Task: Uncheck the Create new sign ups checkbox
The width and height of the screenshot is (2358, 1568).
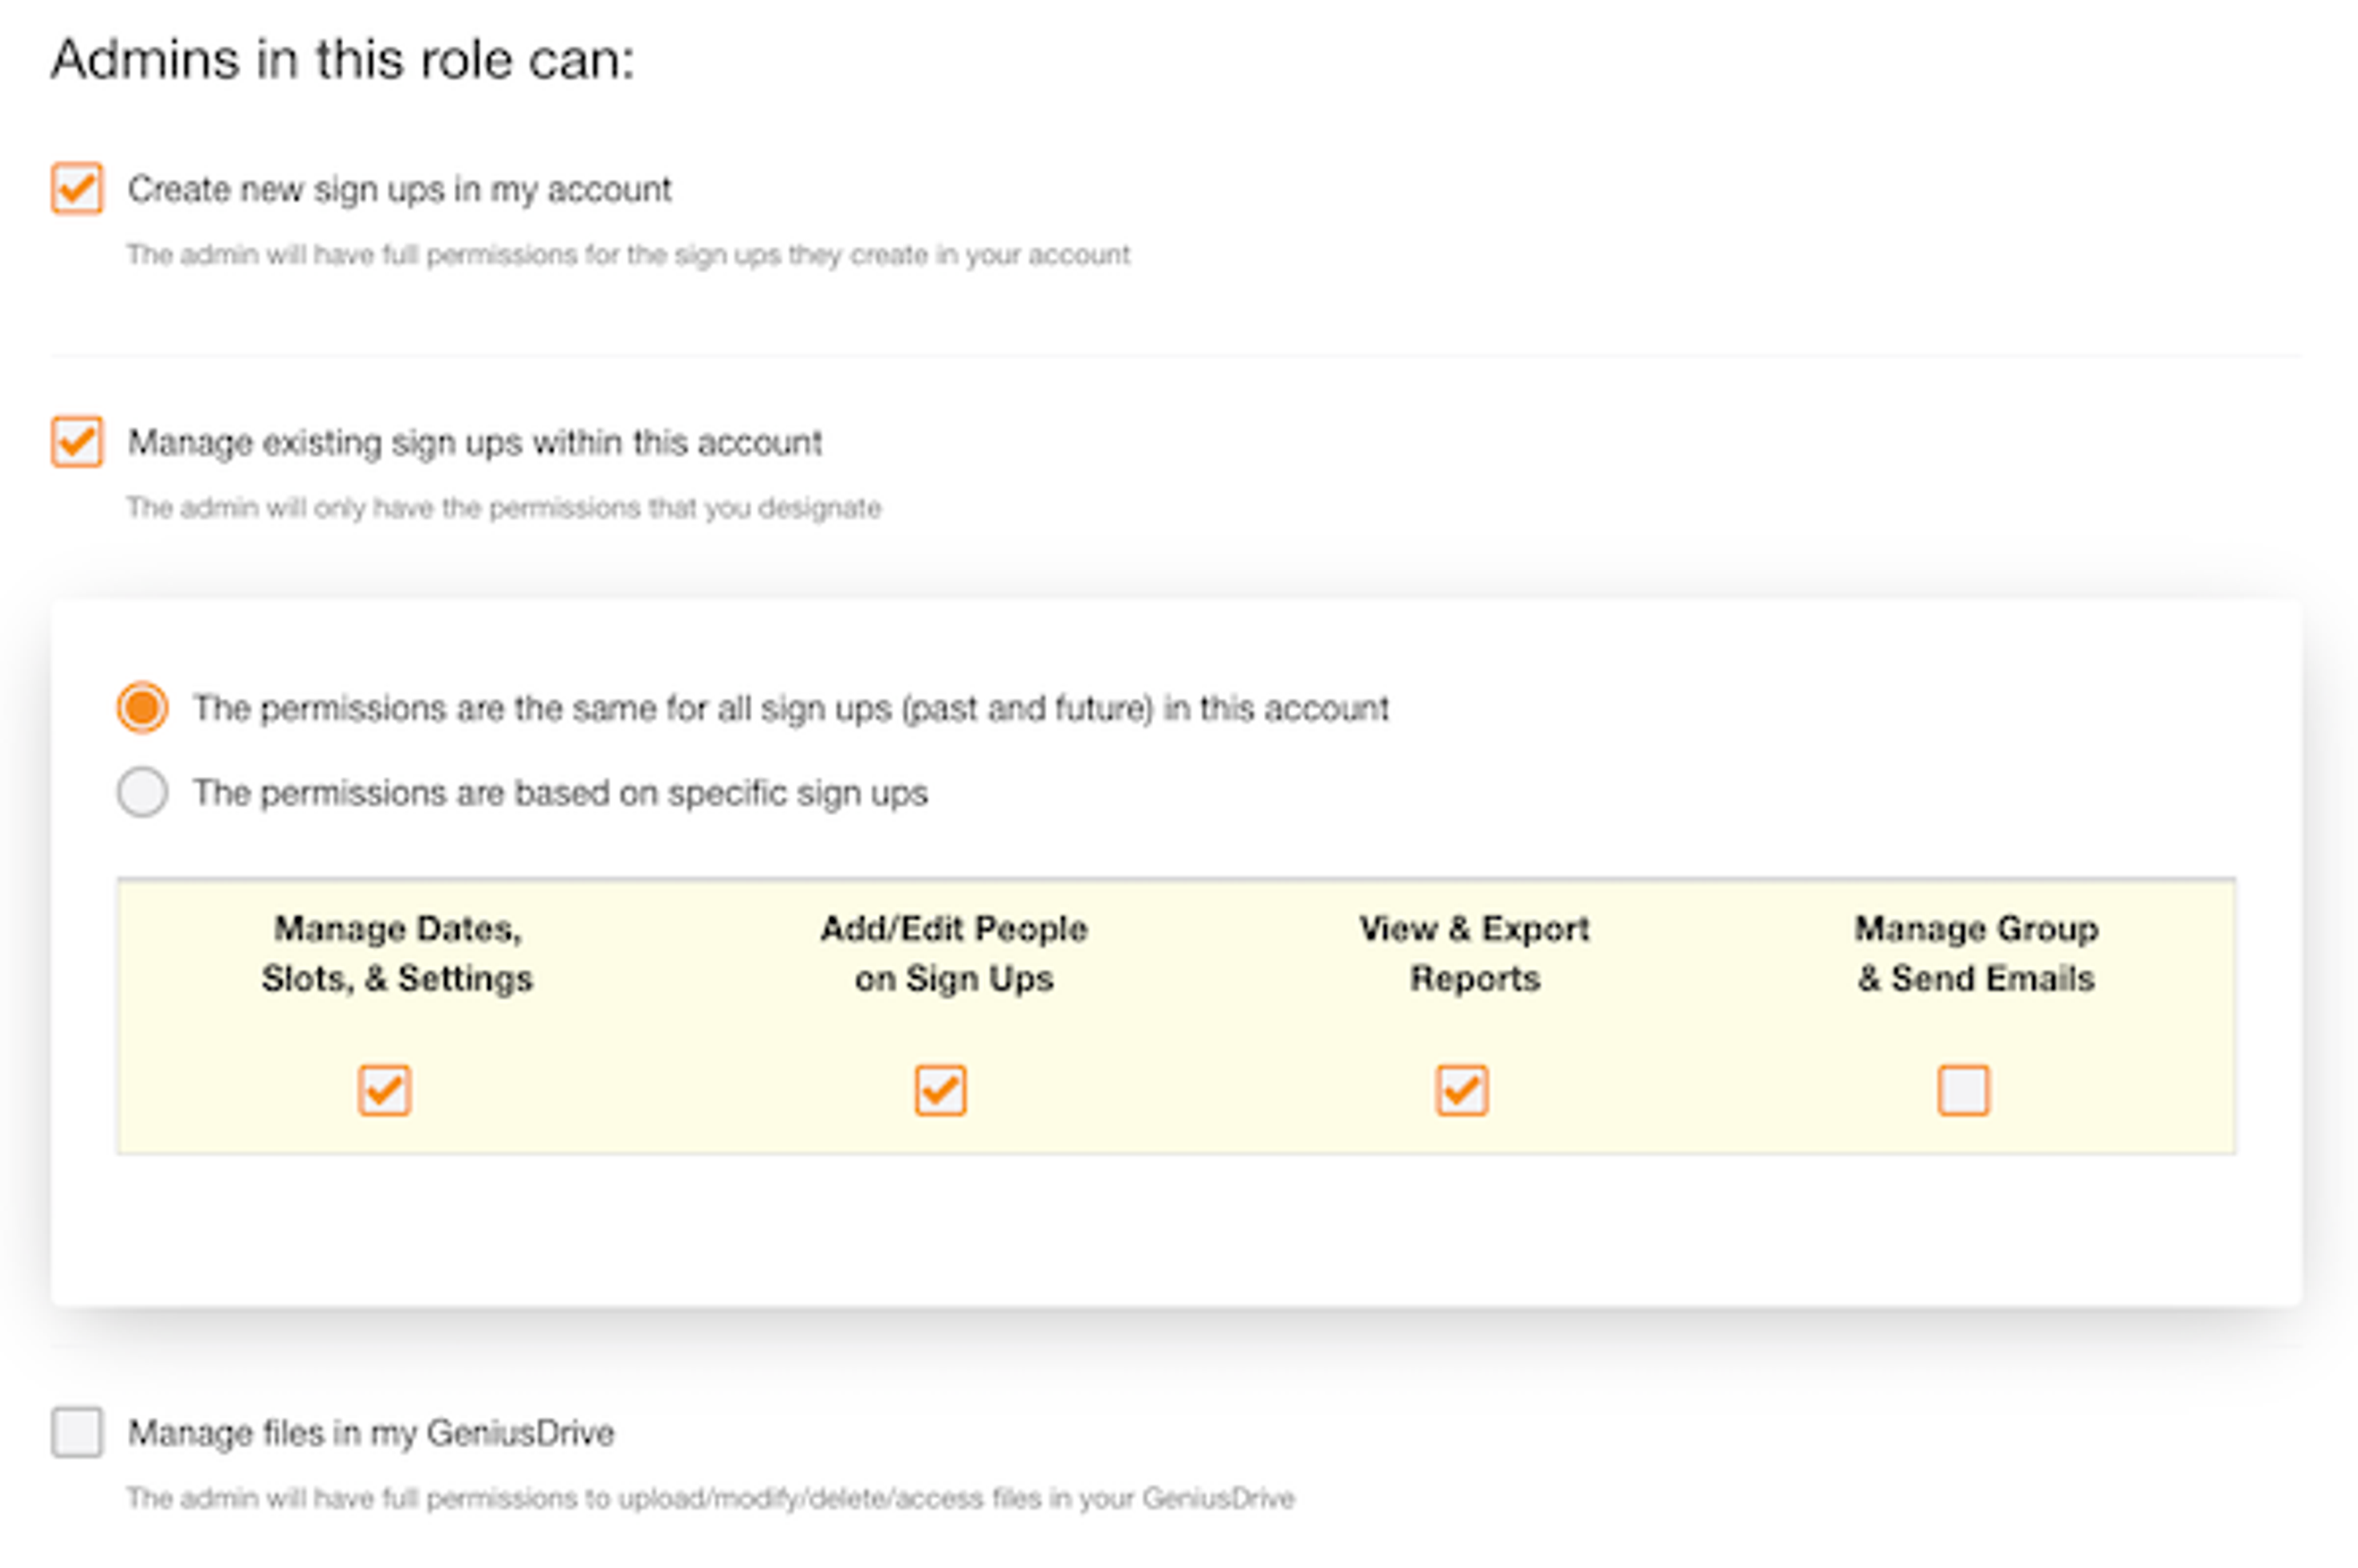Action: (77, 188)
